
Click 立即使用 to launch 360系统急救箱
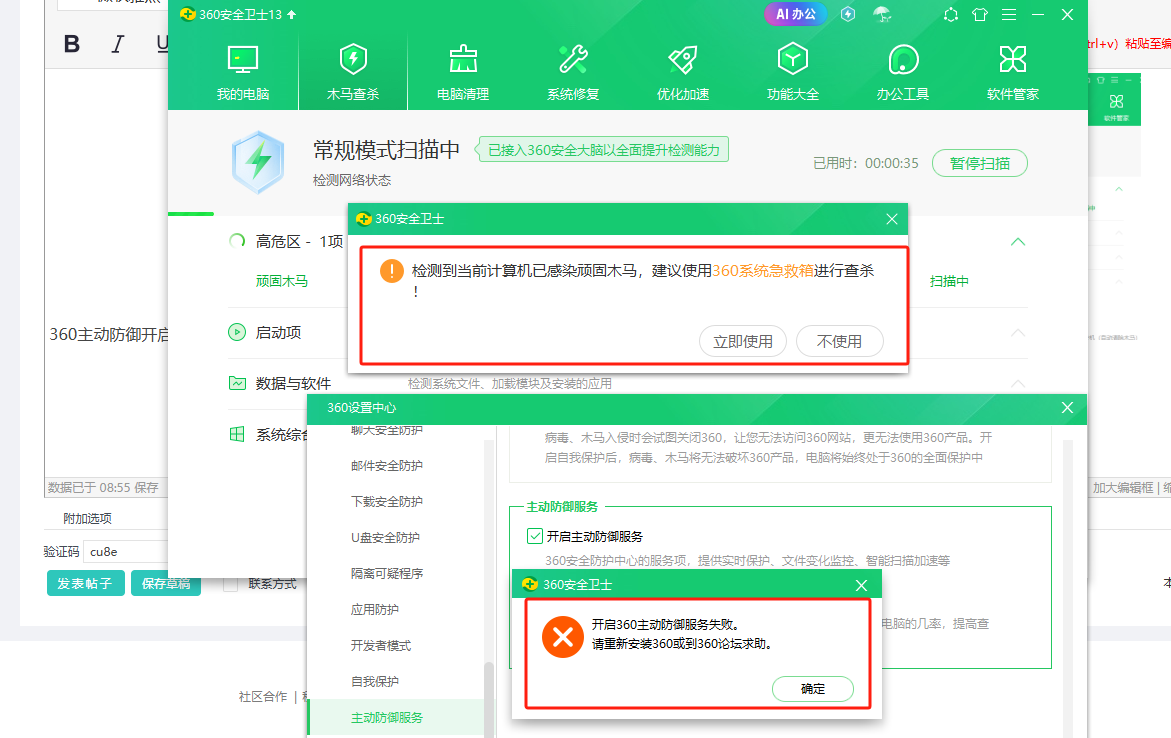pos(743,340)
